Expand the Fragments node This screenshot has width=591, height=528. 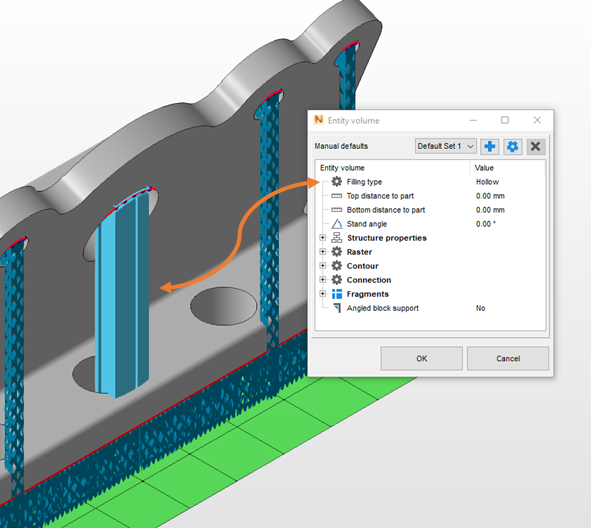tap(323, 294)
